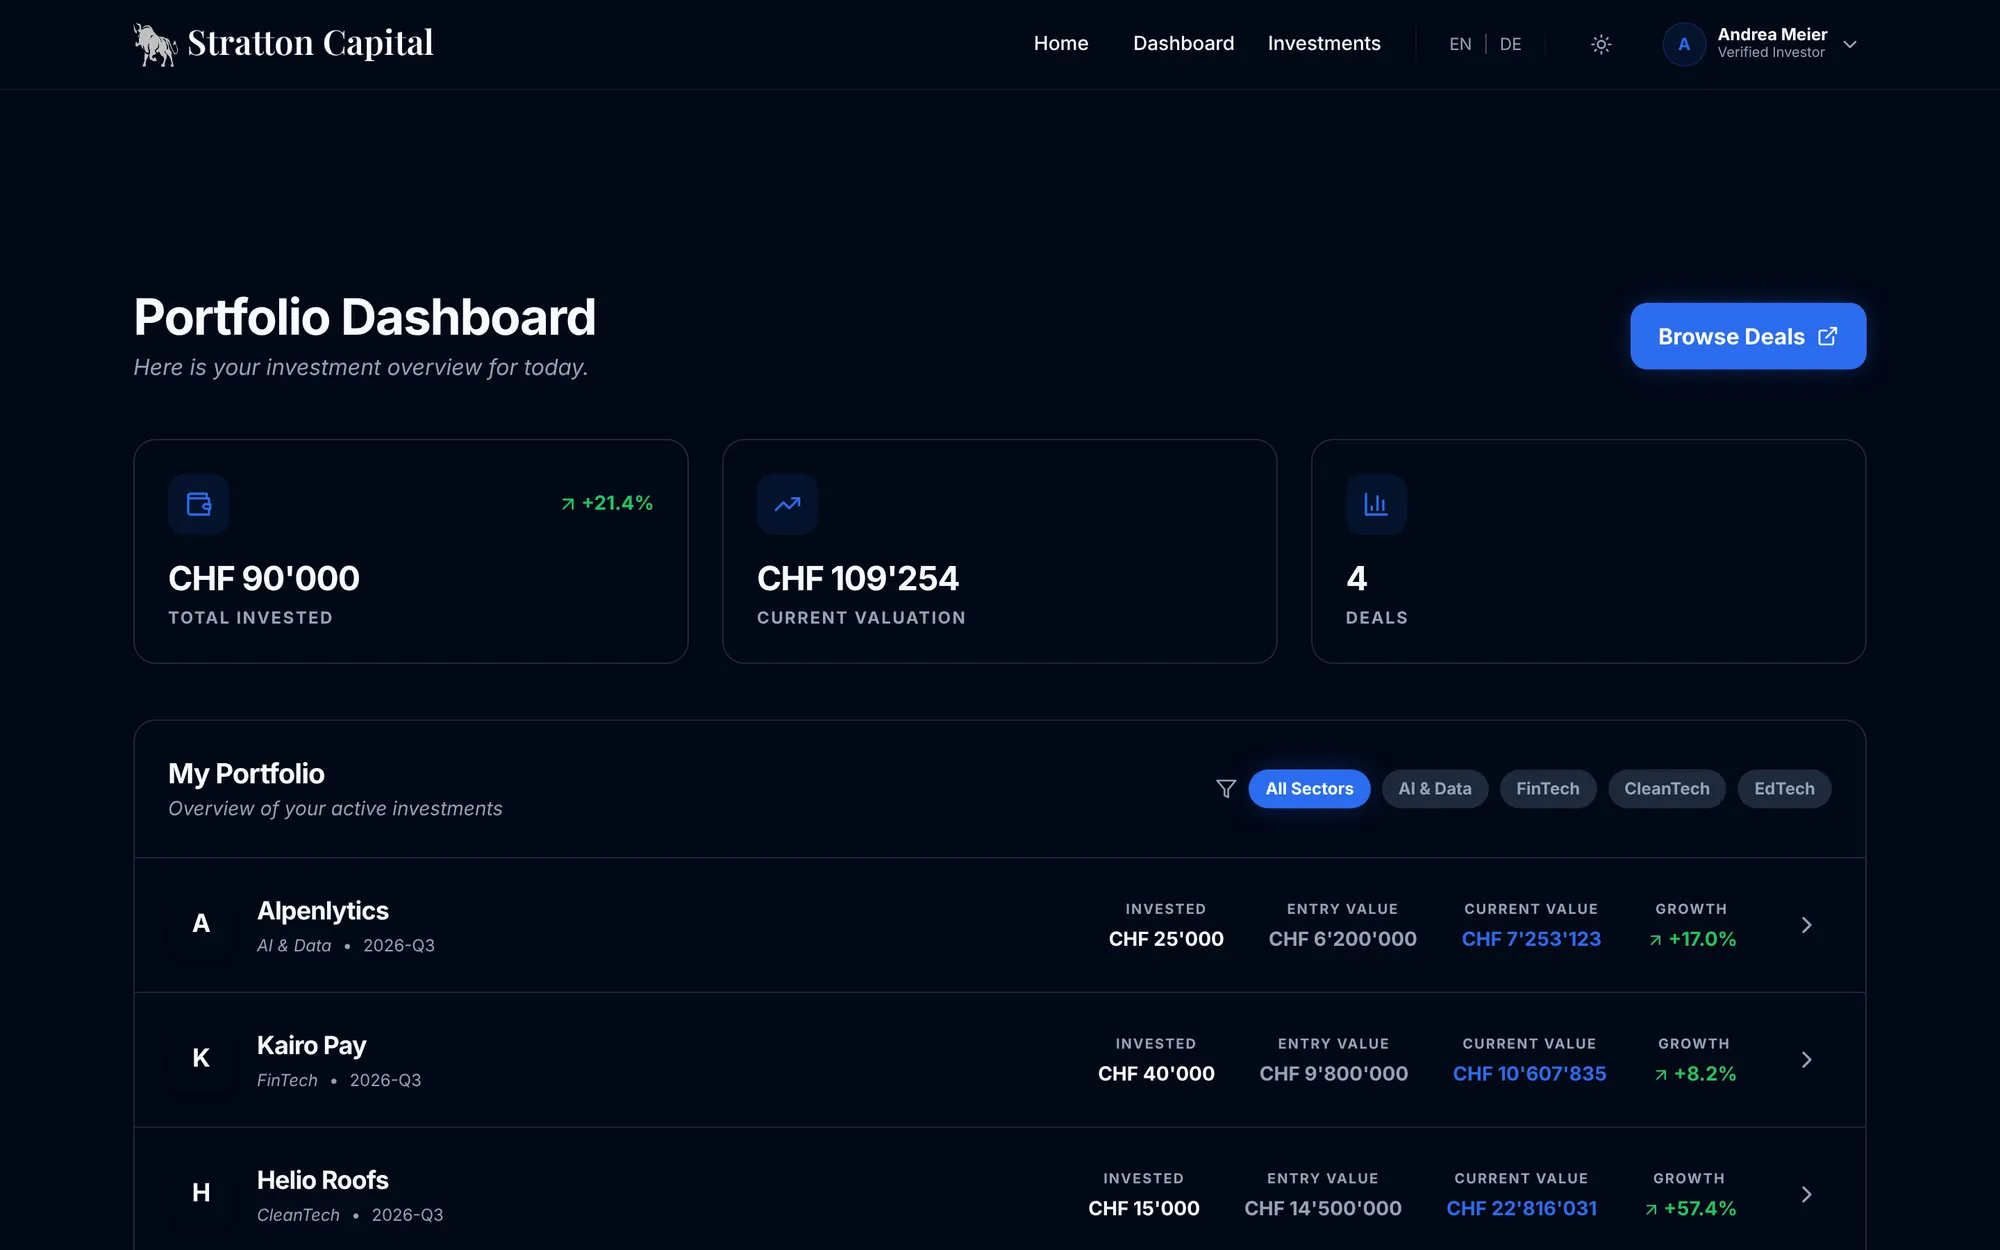The image size is (2000, 1250).
Task: Filter portfolio by AI & Data
Action: tap(1435, 789)
